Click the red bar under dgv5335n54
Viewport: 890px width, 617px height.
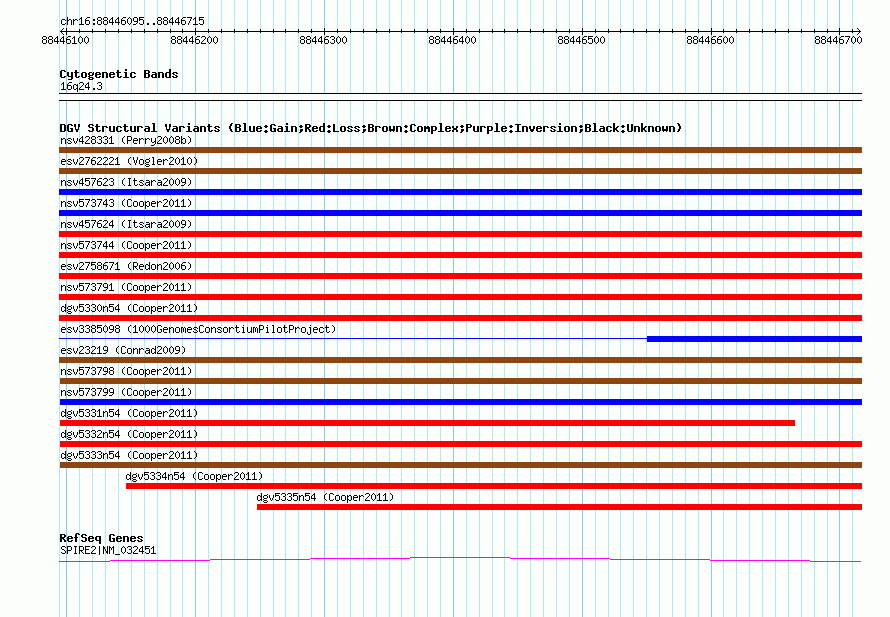pyautogui.click(x=560, y=507)
